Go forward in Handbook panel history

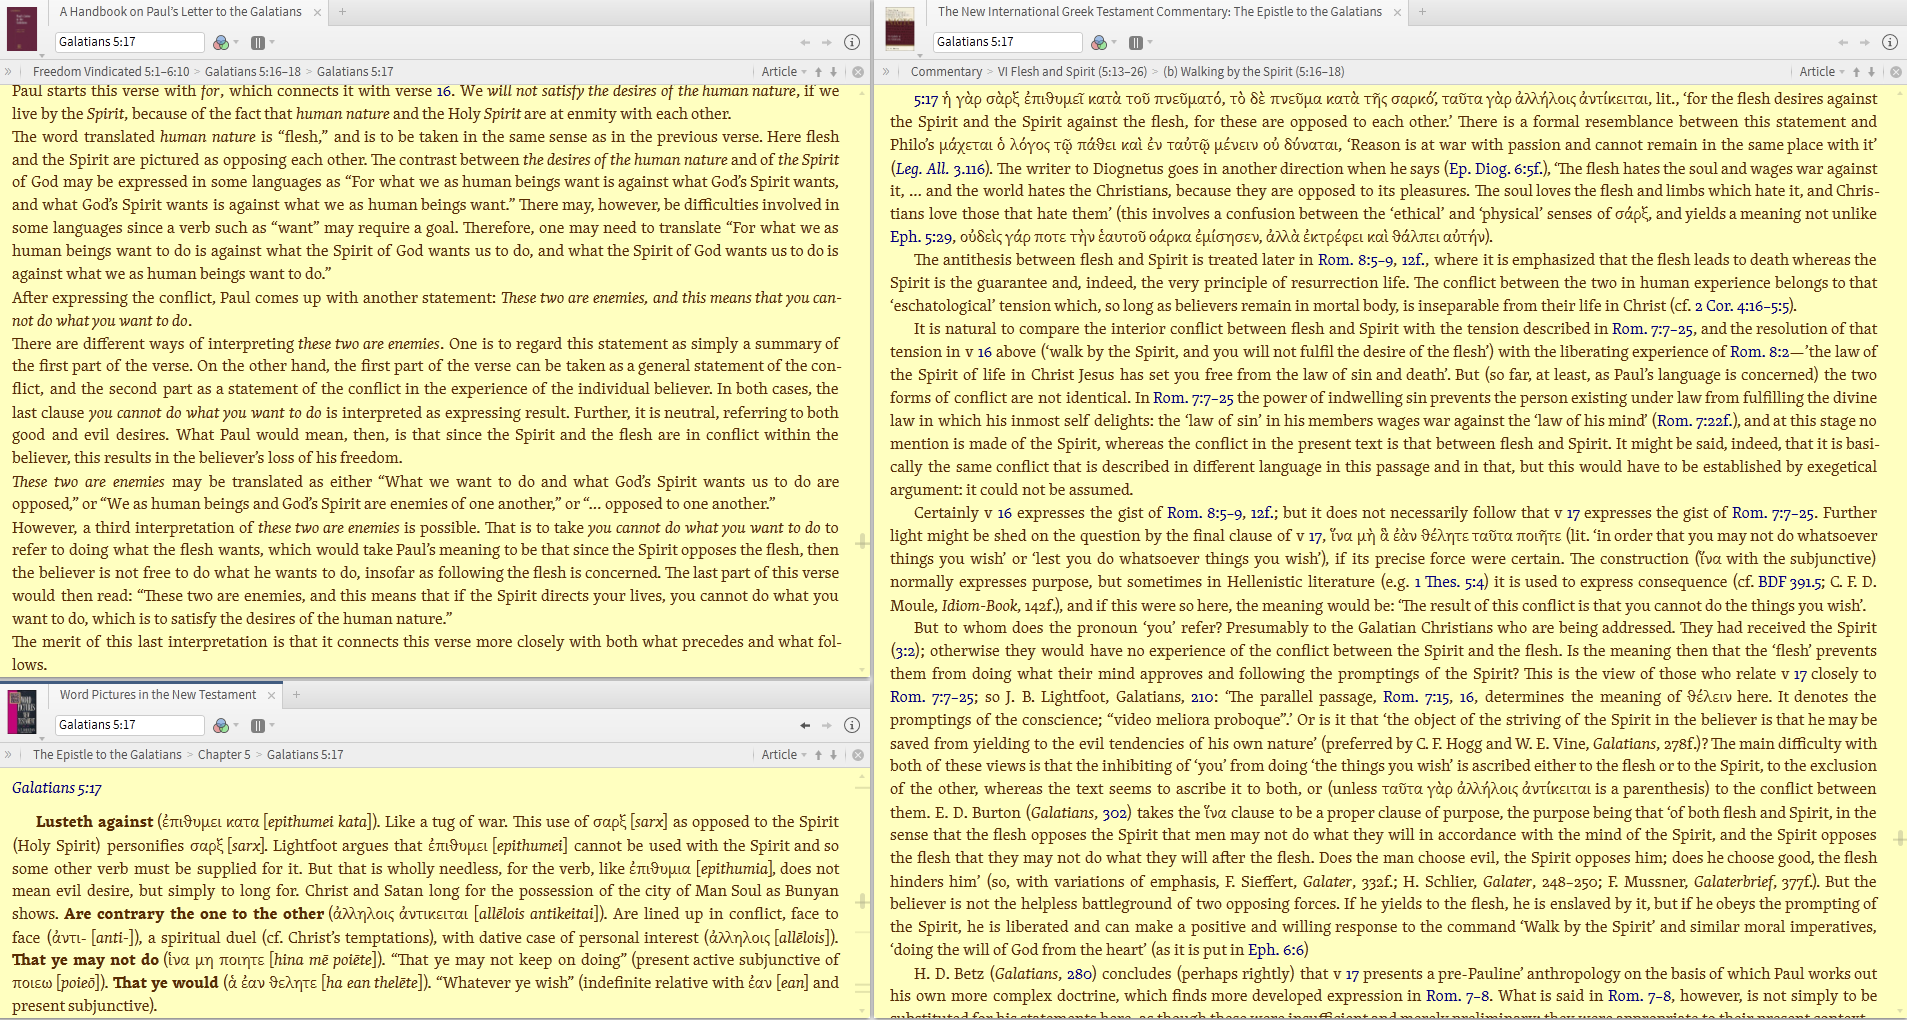click(x=826, y=42)
